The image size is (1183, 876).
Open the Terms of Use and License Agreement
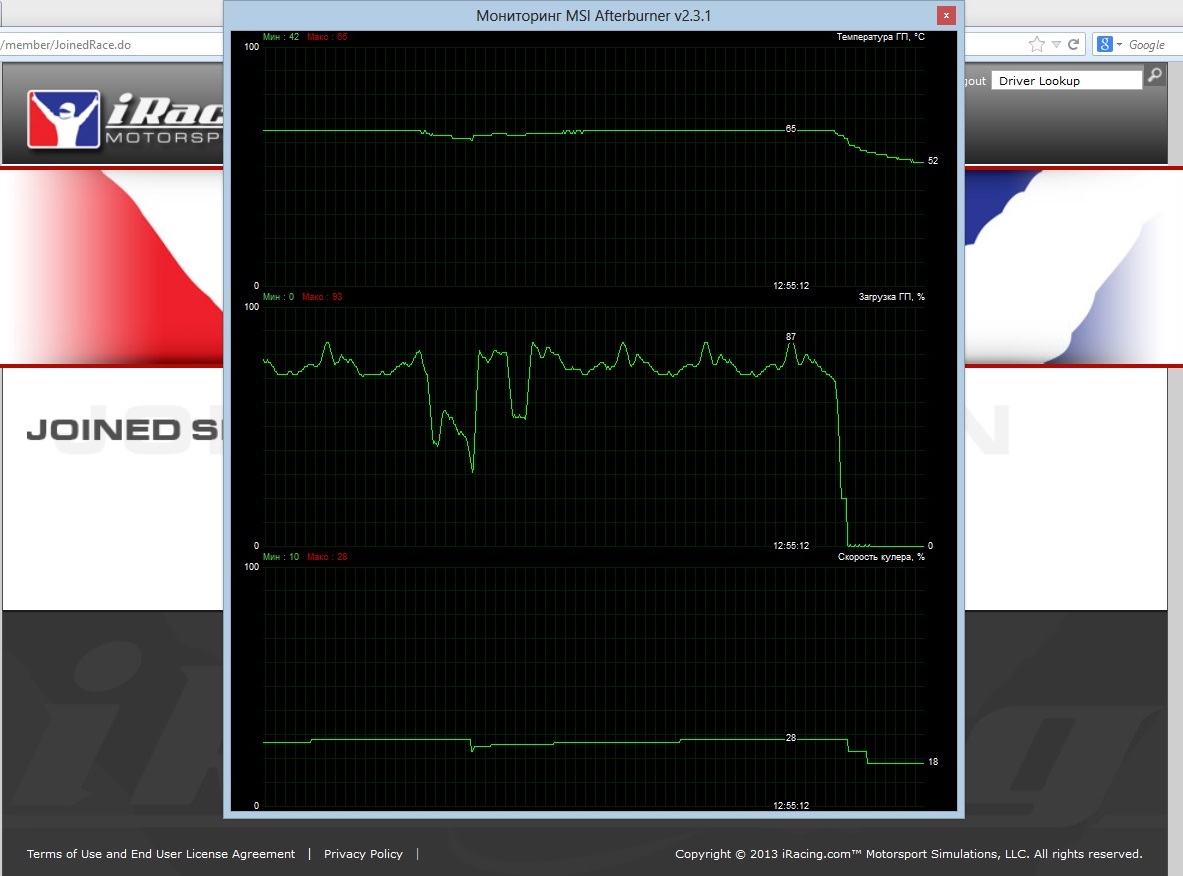(x=161, y=854)
